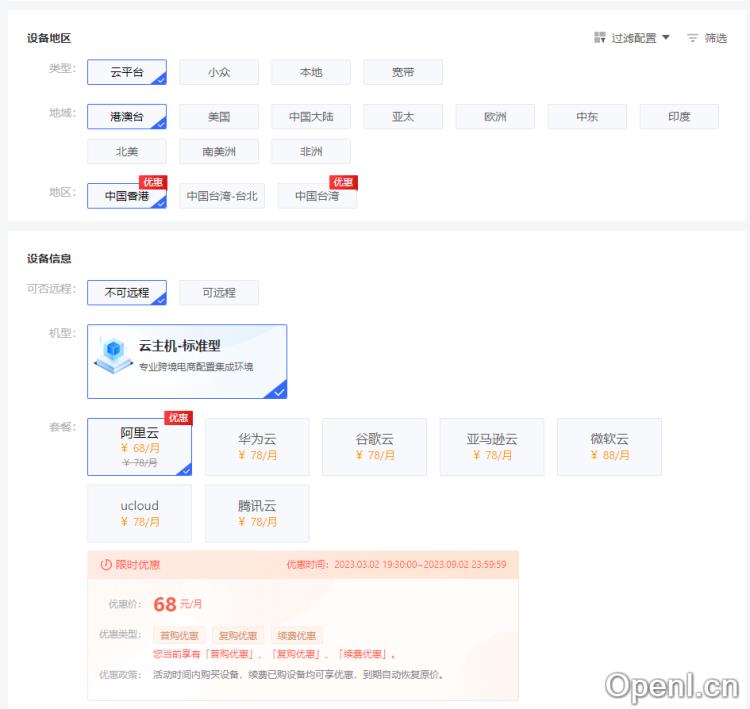Pick the 非洲 region

point(311,152)
